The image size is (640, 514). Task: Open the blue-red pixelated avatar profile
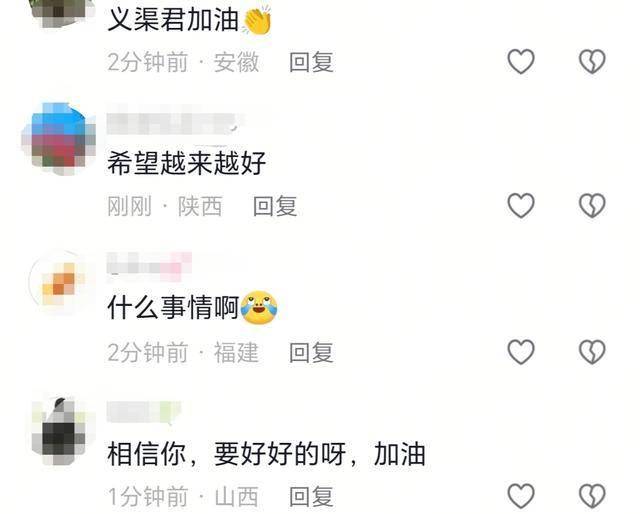click(x=59, y=139)
